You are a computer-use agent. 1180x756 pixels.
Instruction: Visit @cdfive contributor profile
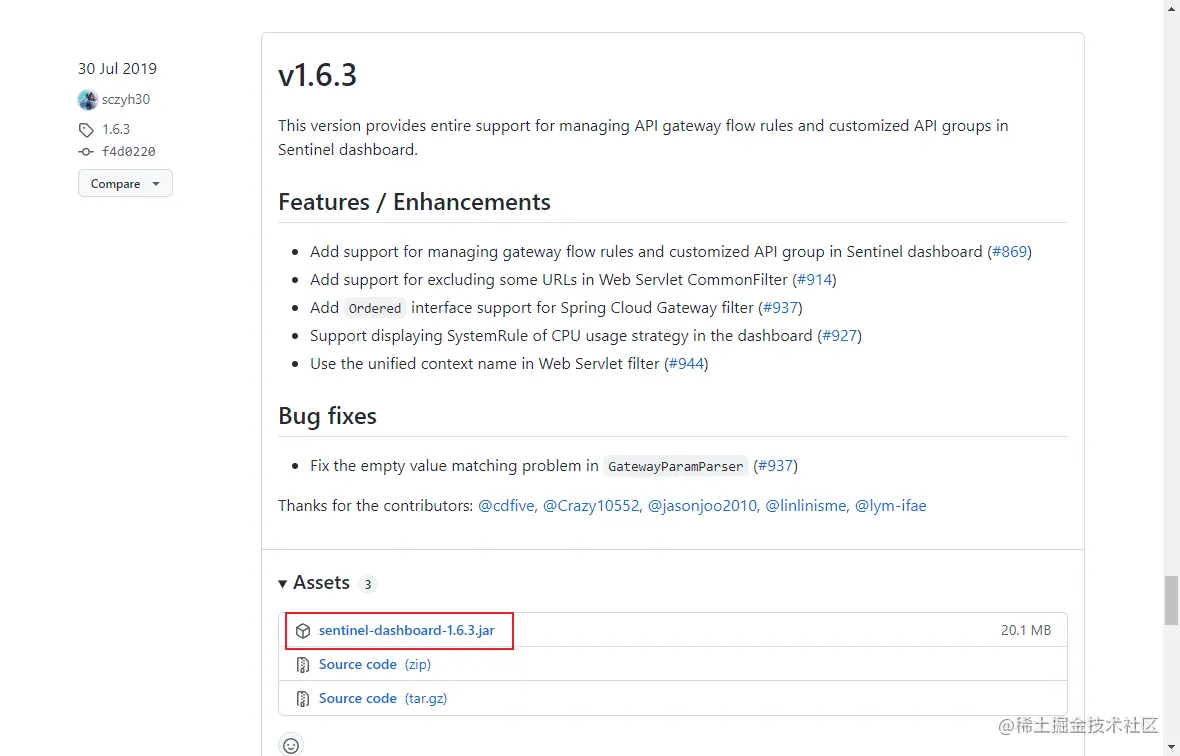[x=506, y=506]
